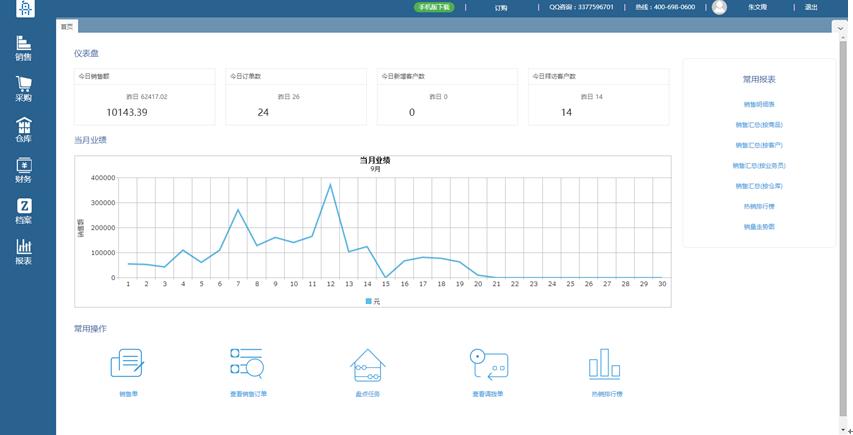Click today's sales value 10143.39
Viewport: 853px width, 435px height.
point(127,113)
